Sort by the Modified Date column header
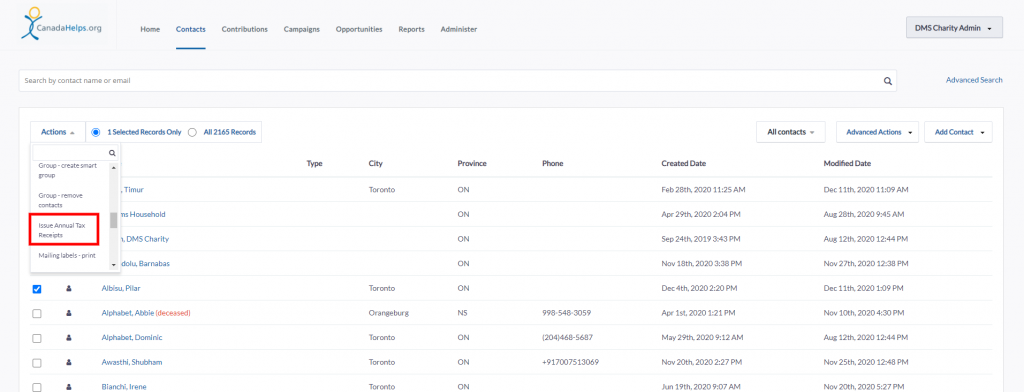Viewport: 1024px width, 392px height. click(847, 163)
